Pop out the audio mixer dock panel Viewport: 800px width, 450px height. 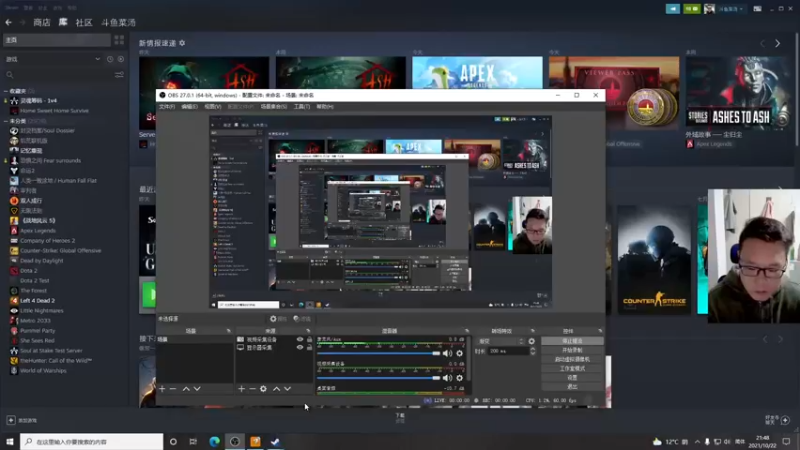pos(466,331)
